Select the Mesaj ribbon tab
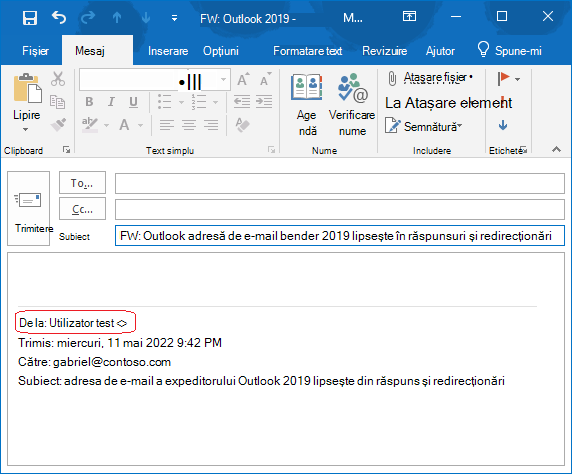 click(x=90, y=51)
